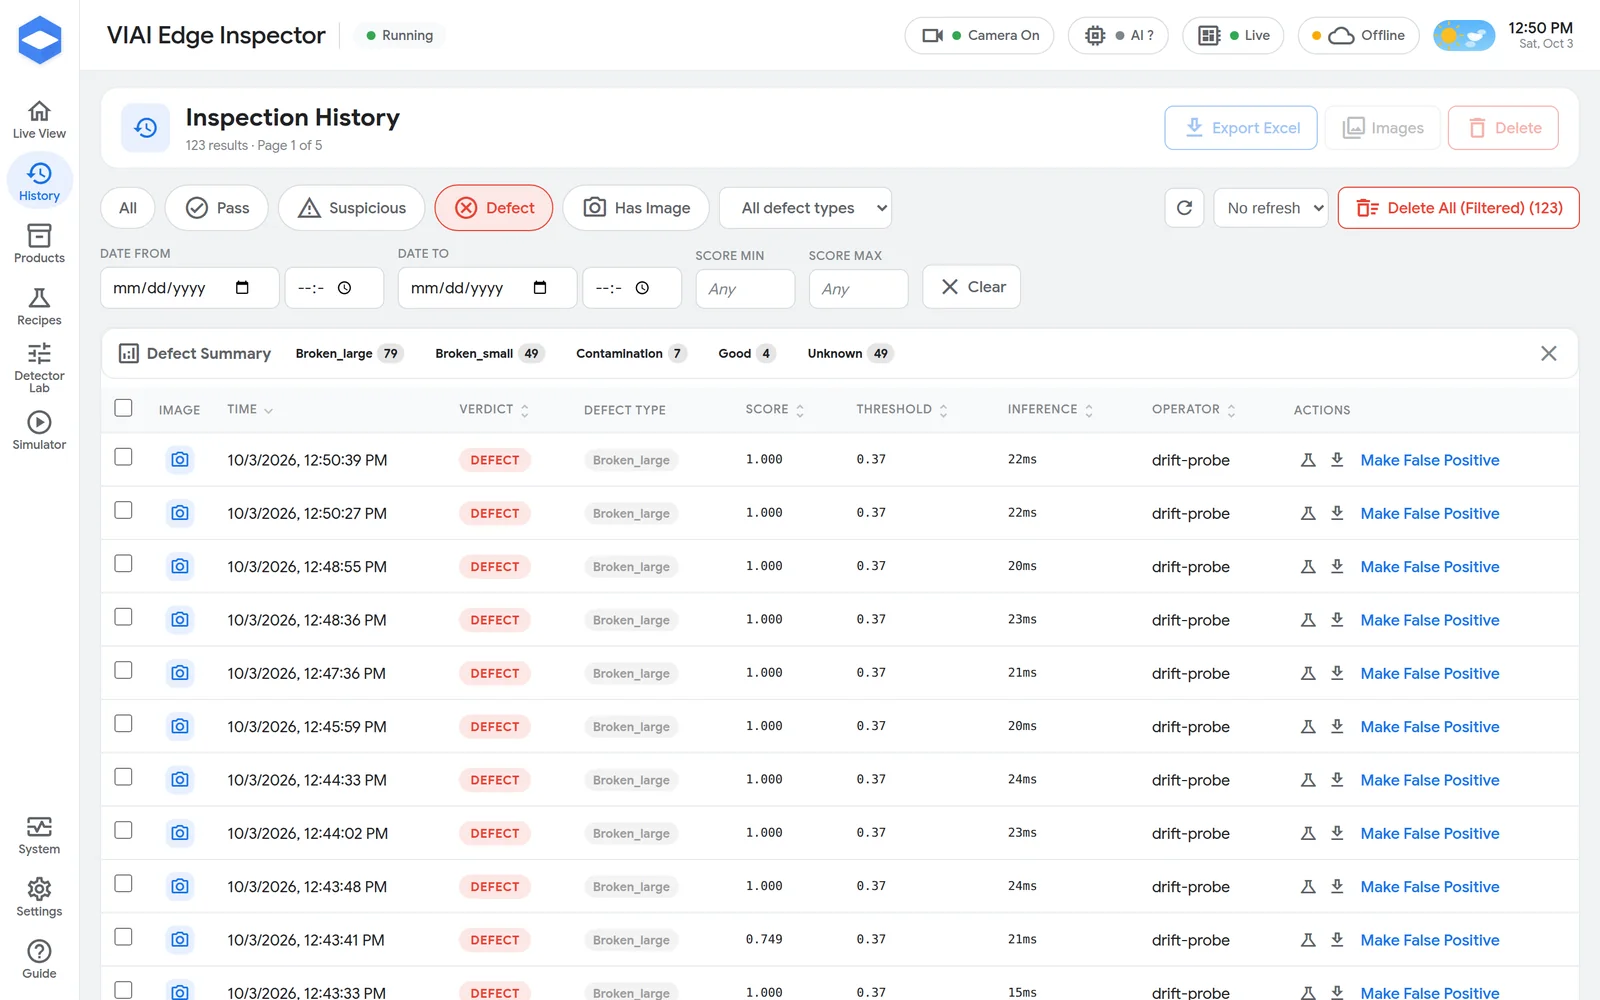Click the Offline cloud status chip

[1358, 35]
